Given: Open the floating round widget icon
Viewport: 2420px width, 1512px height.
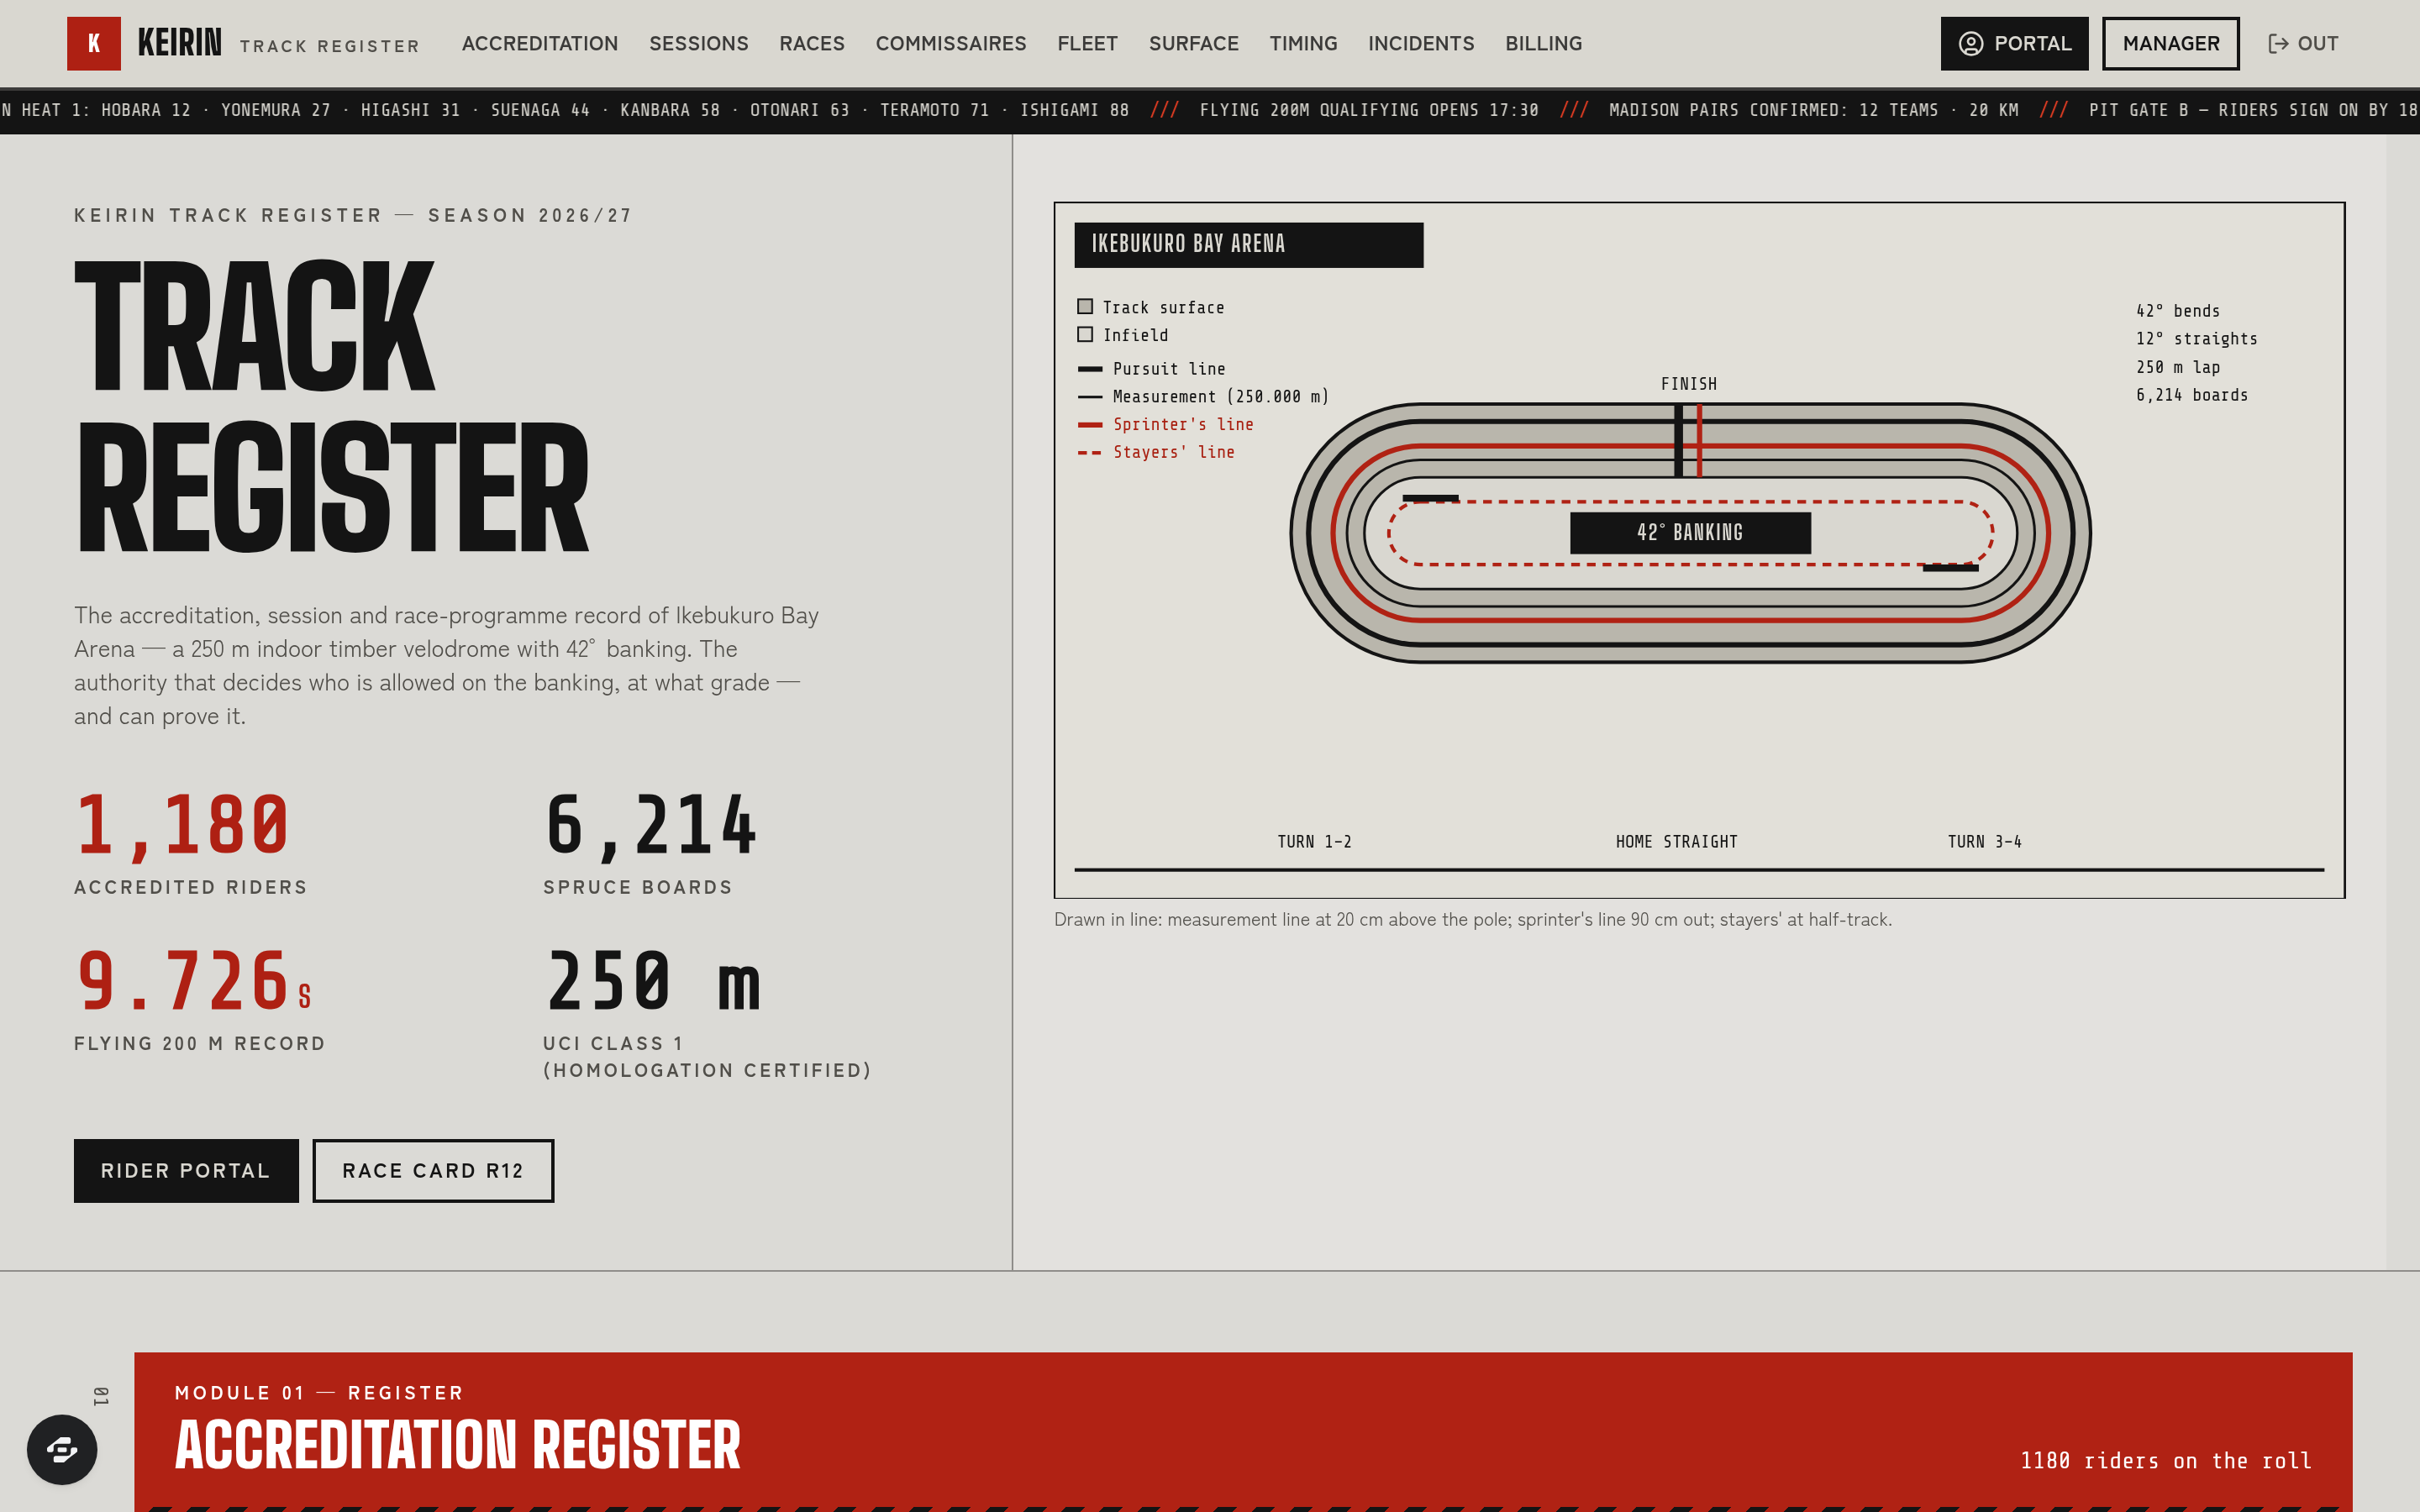Looking at the screenshot, I should (62, 1449).
